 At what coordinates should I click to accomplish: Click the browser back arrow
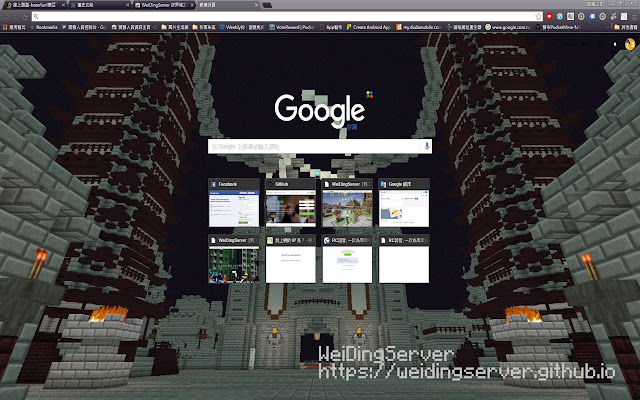pyautogui.click(x=6, y=17)
